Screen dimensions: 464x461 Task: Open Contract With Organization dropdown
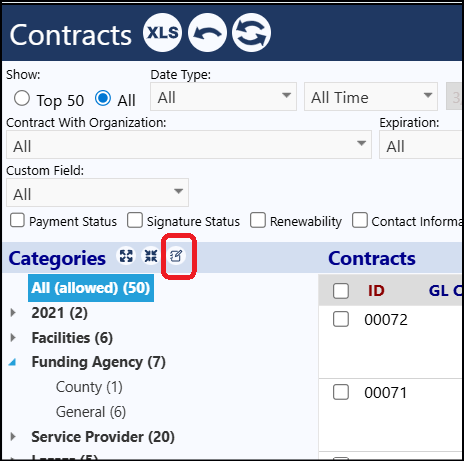189,145
